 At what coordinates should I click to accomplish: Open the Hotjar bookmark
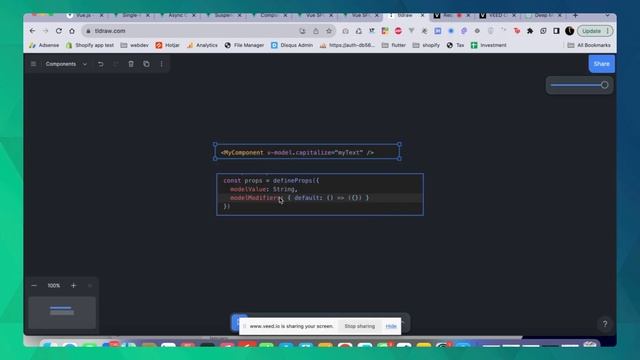point(167,45)
